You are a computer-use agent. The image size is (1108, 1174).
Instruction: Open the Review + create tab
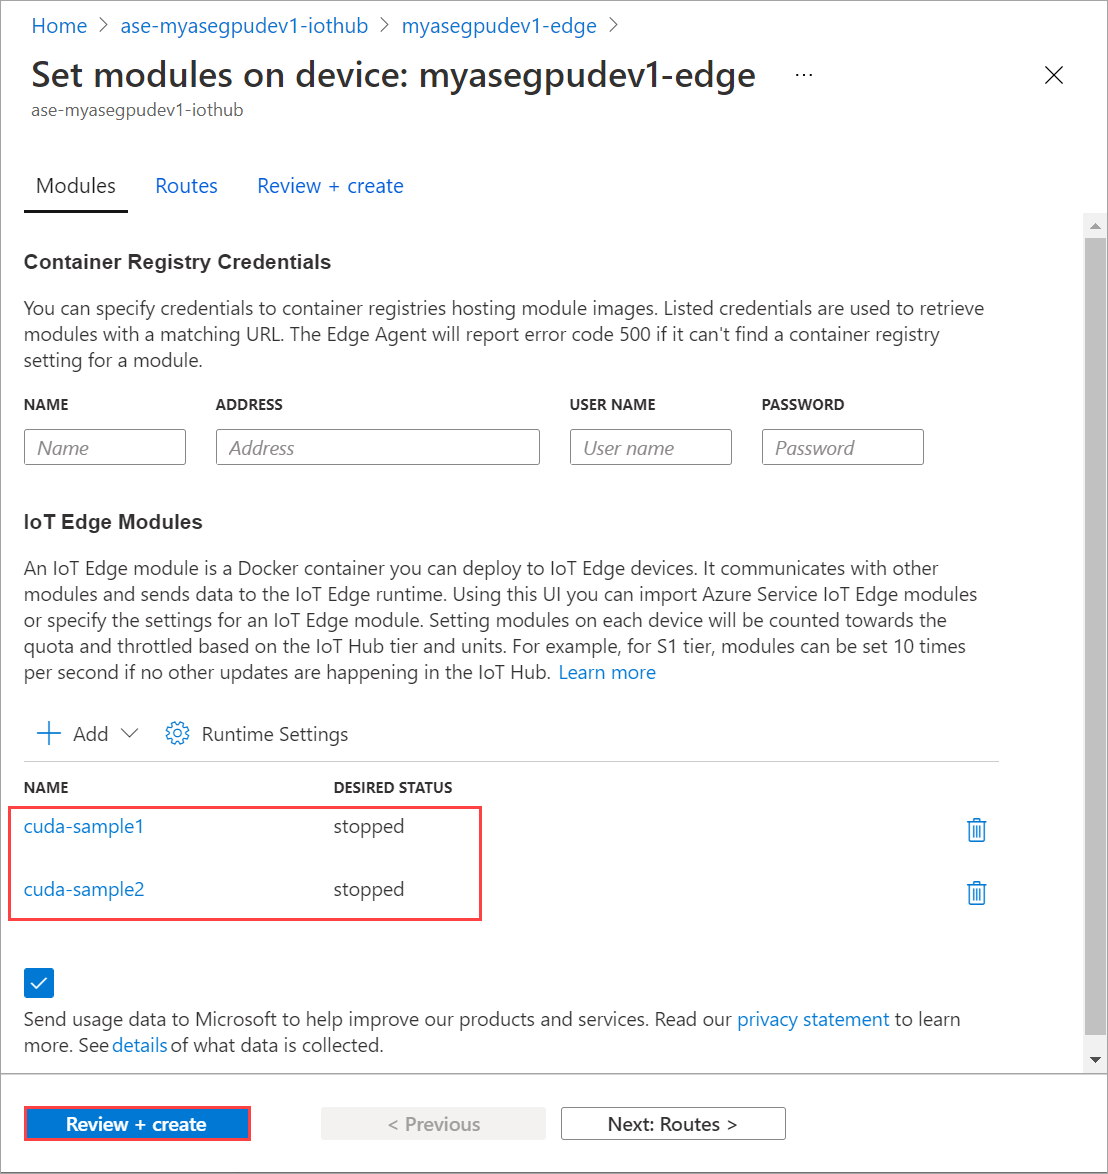(x=330, y=185)
